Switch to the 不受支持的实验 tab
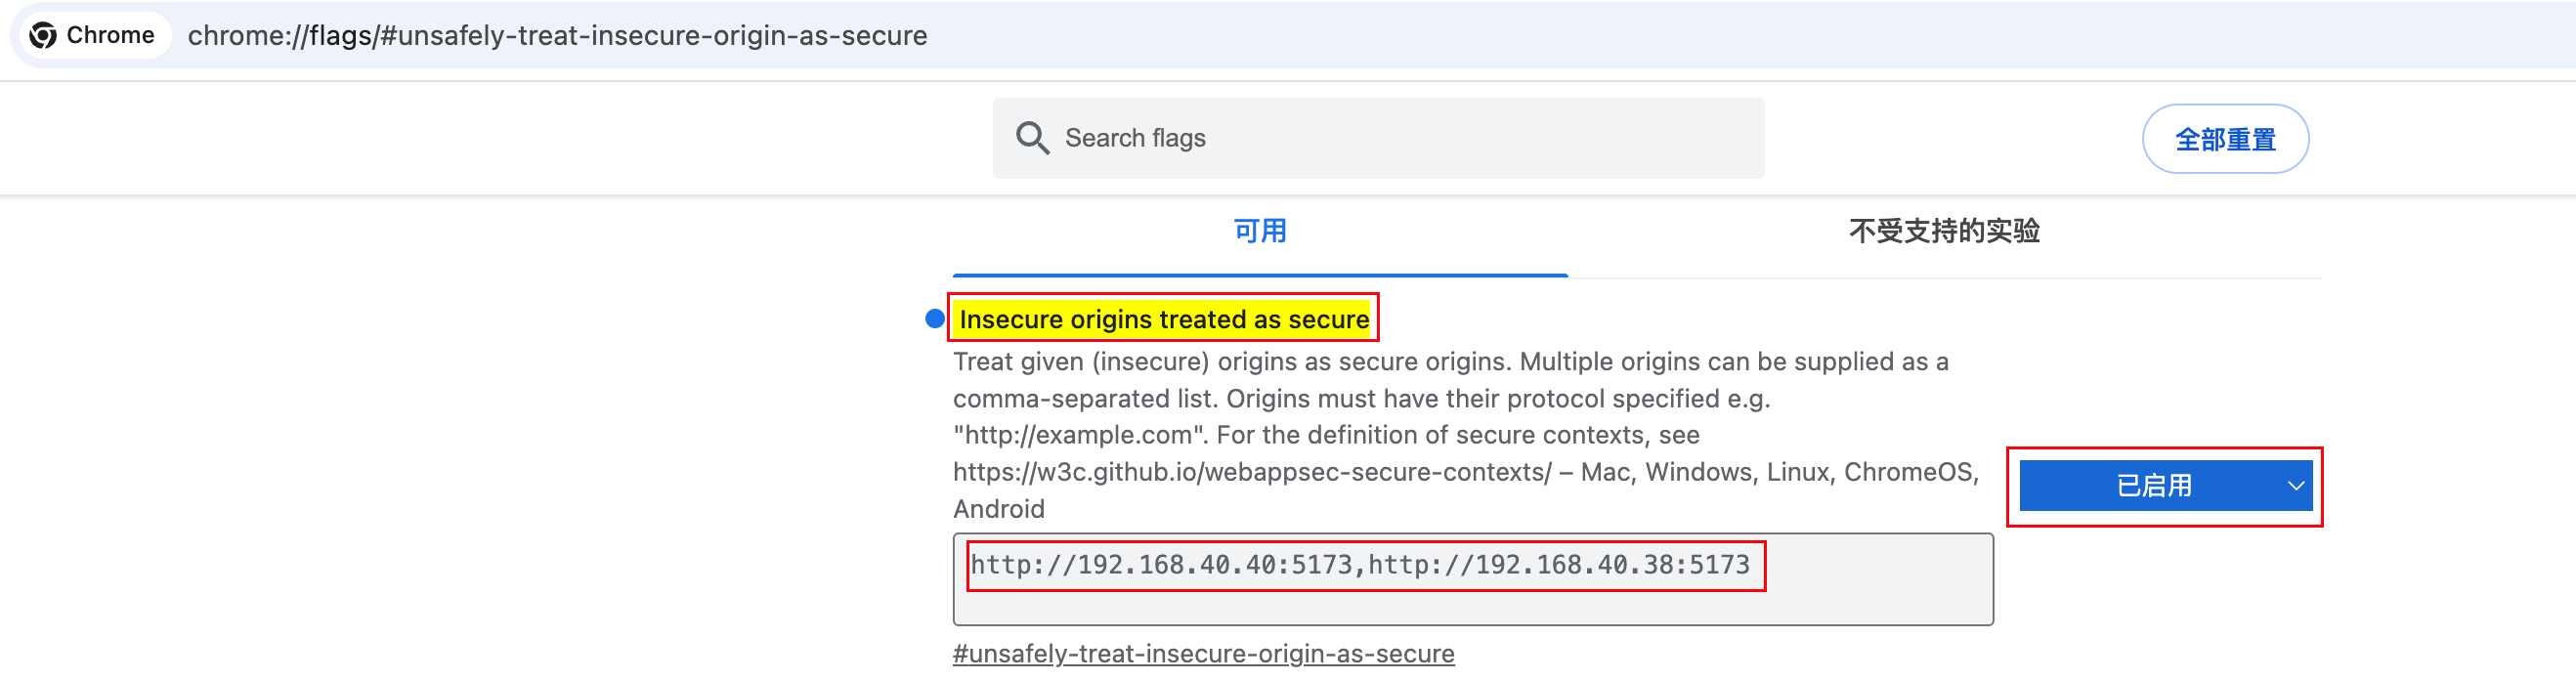The height and width of the screenshot is (680, 2576). 1943,231
